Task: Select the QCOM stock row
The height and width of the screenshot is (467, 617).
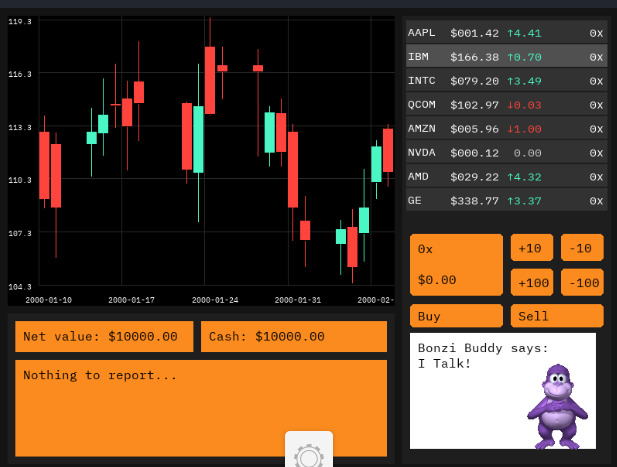Action: (x=506, y=105)
